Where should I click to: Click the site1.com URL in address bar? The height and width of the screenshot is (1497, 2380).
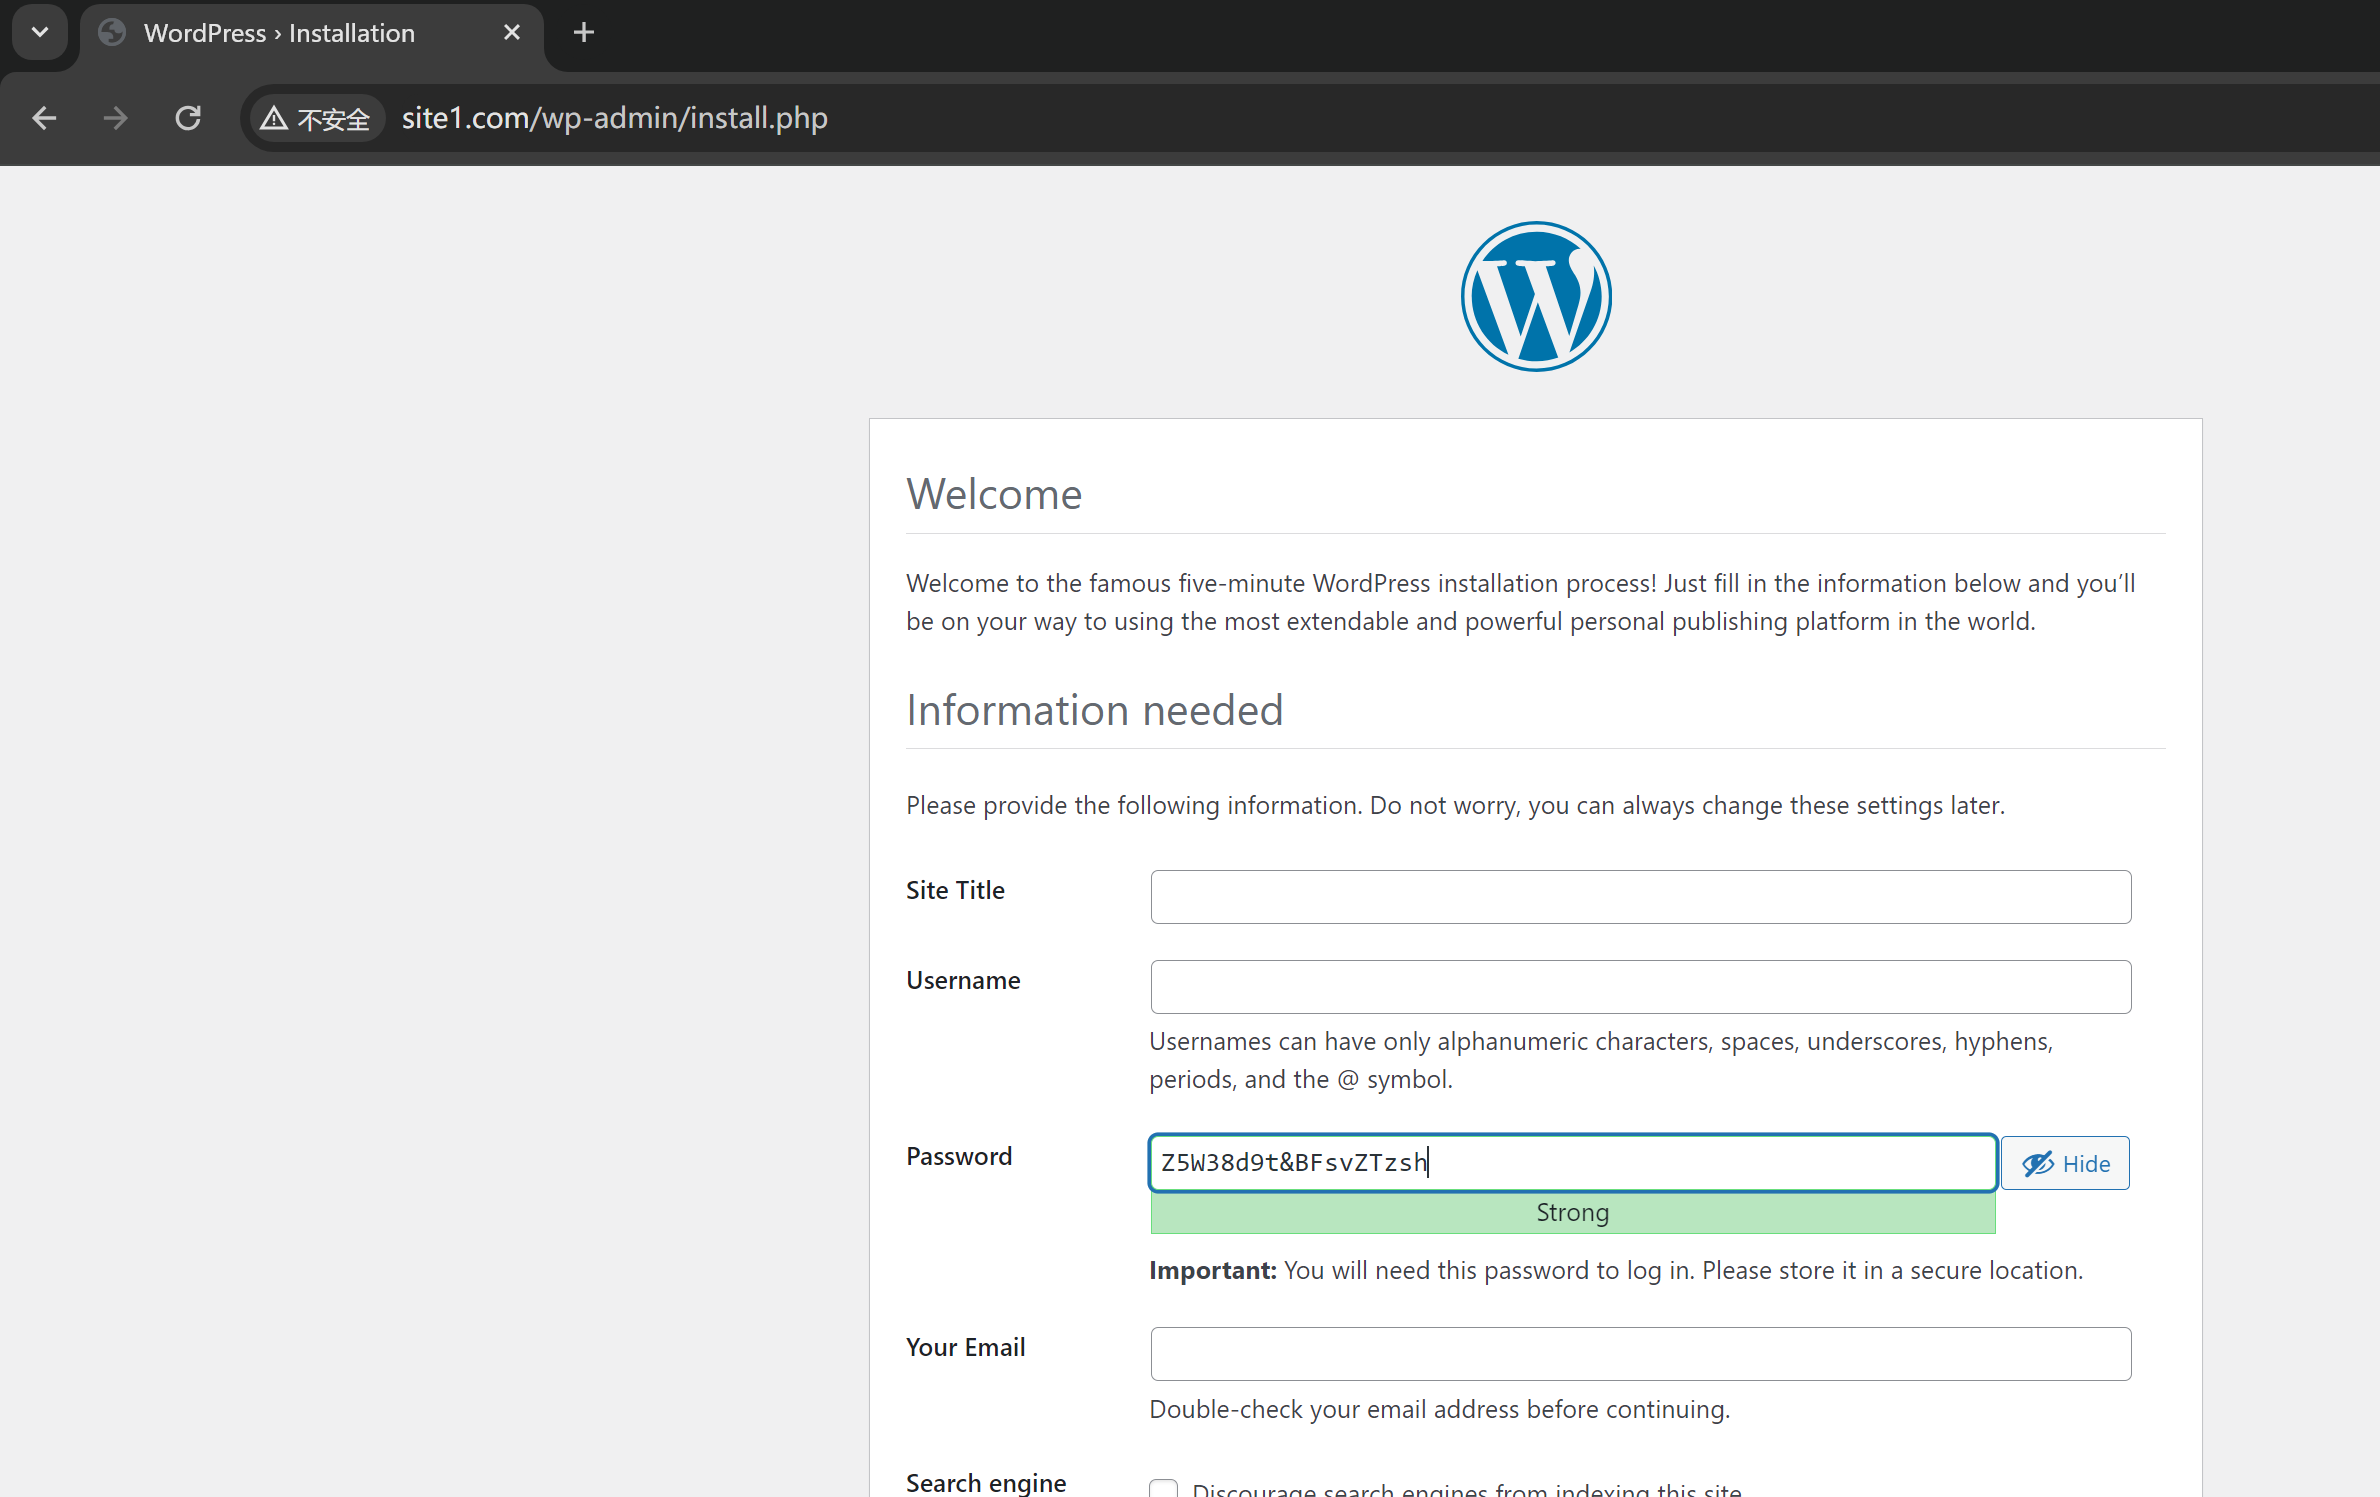(x=614, y=118)
